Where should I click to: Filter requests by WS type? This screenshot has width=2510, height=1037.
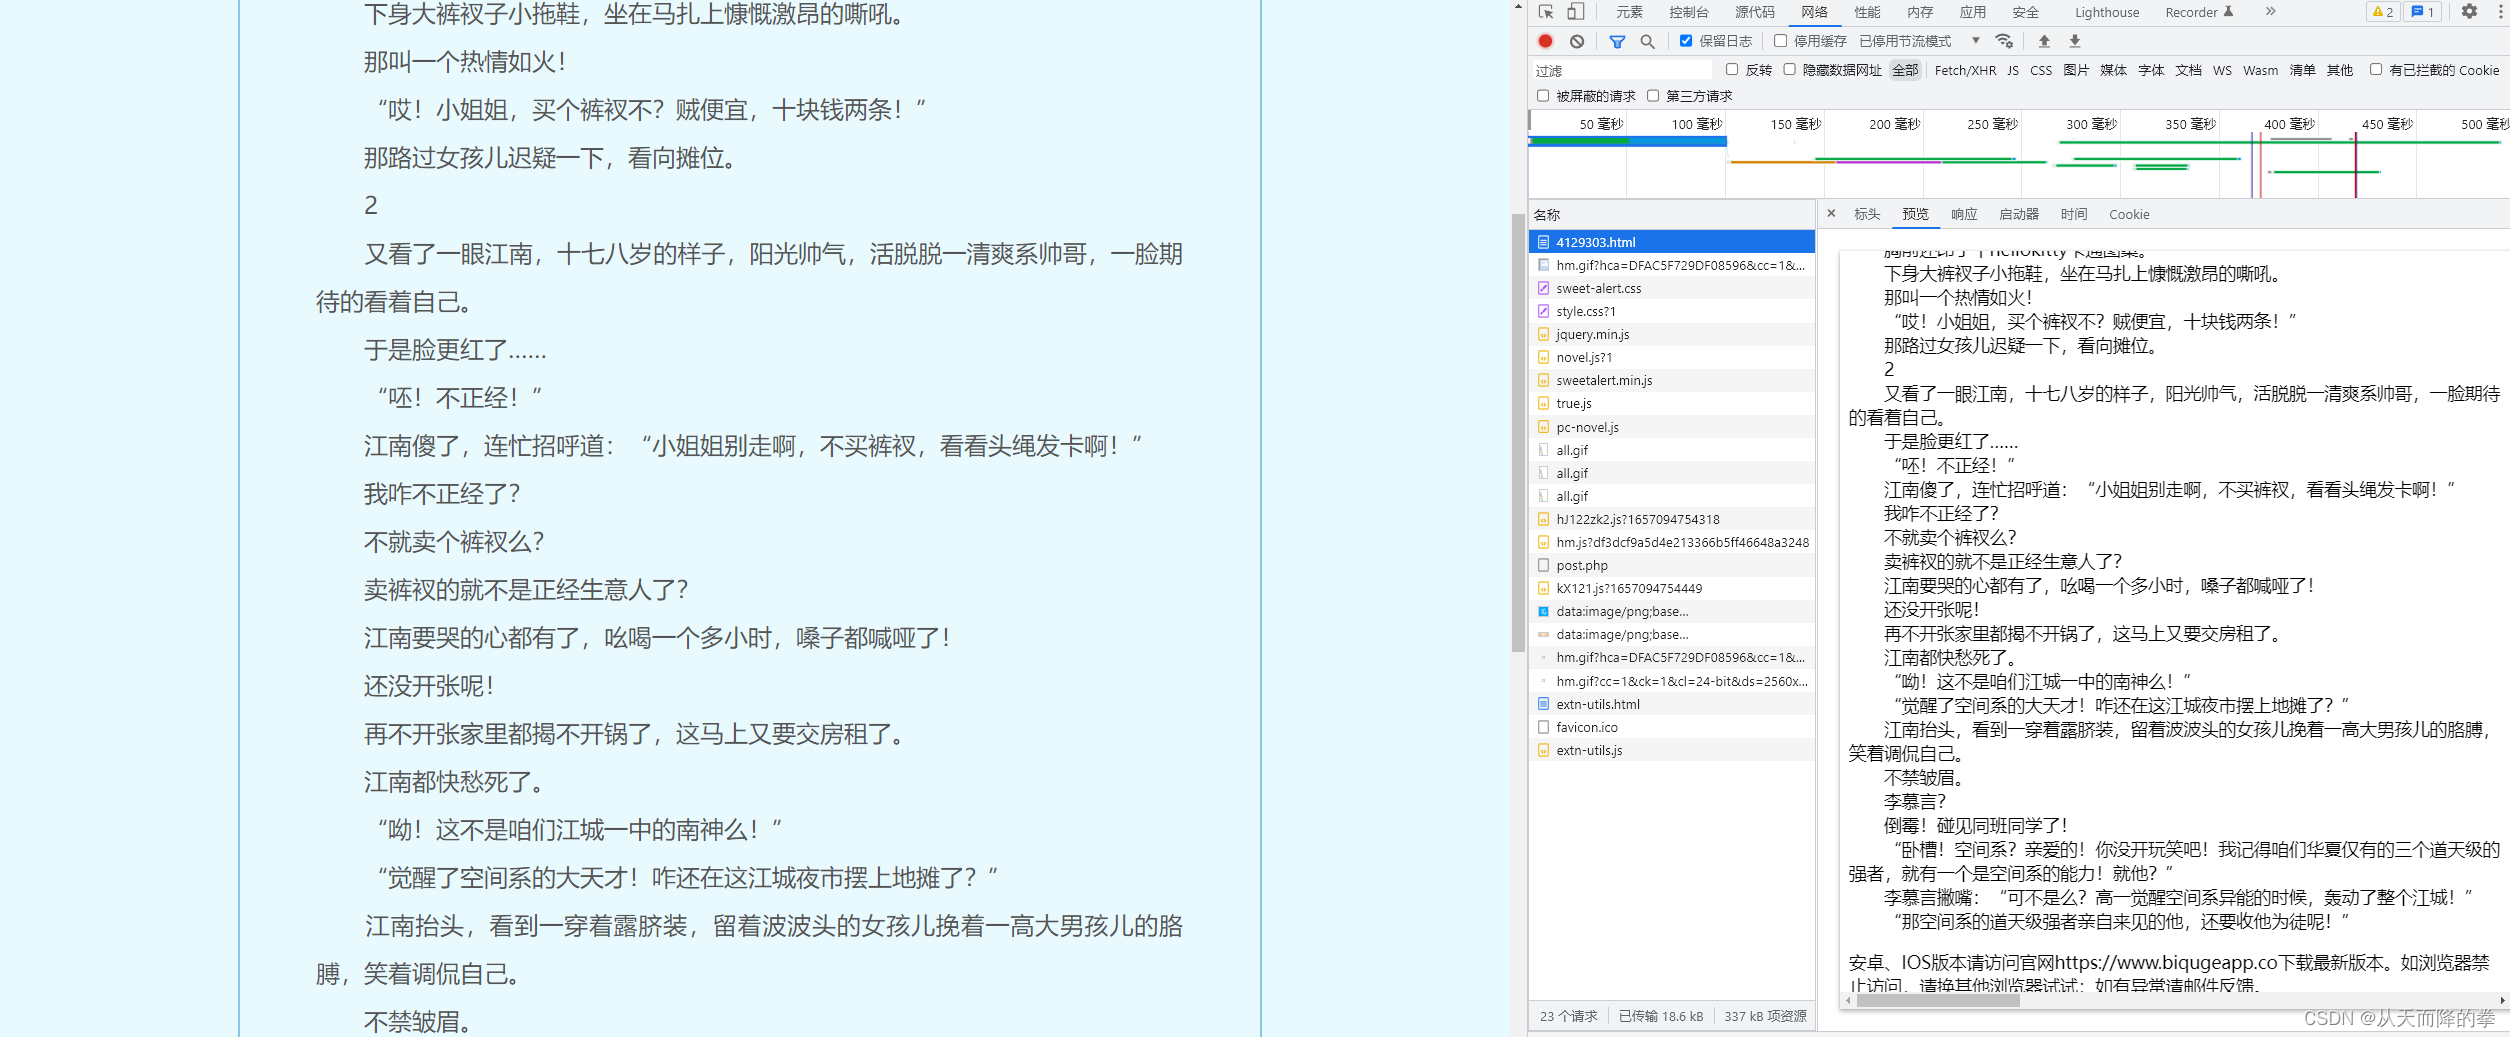tap(2222, 70)
